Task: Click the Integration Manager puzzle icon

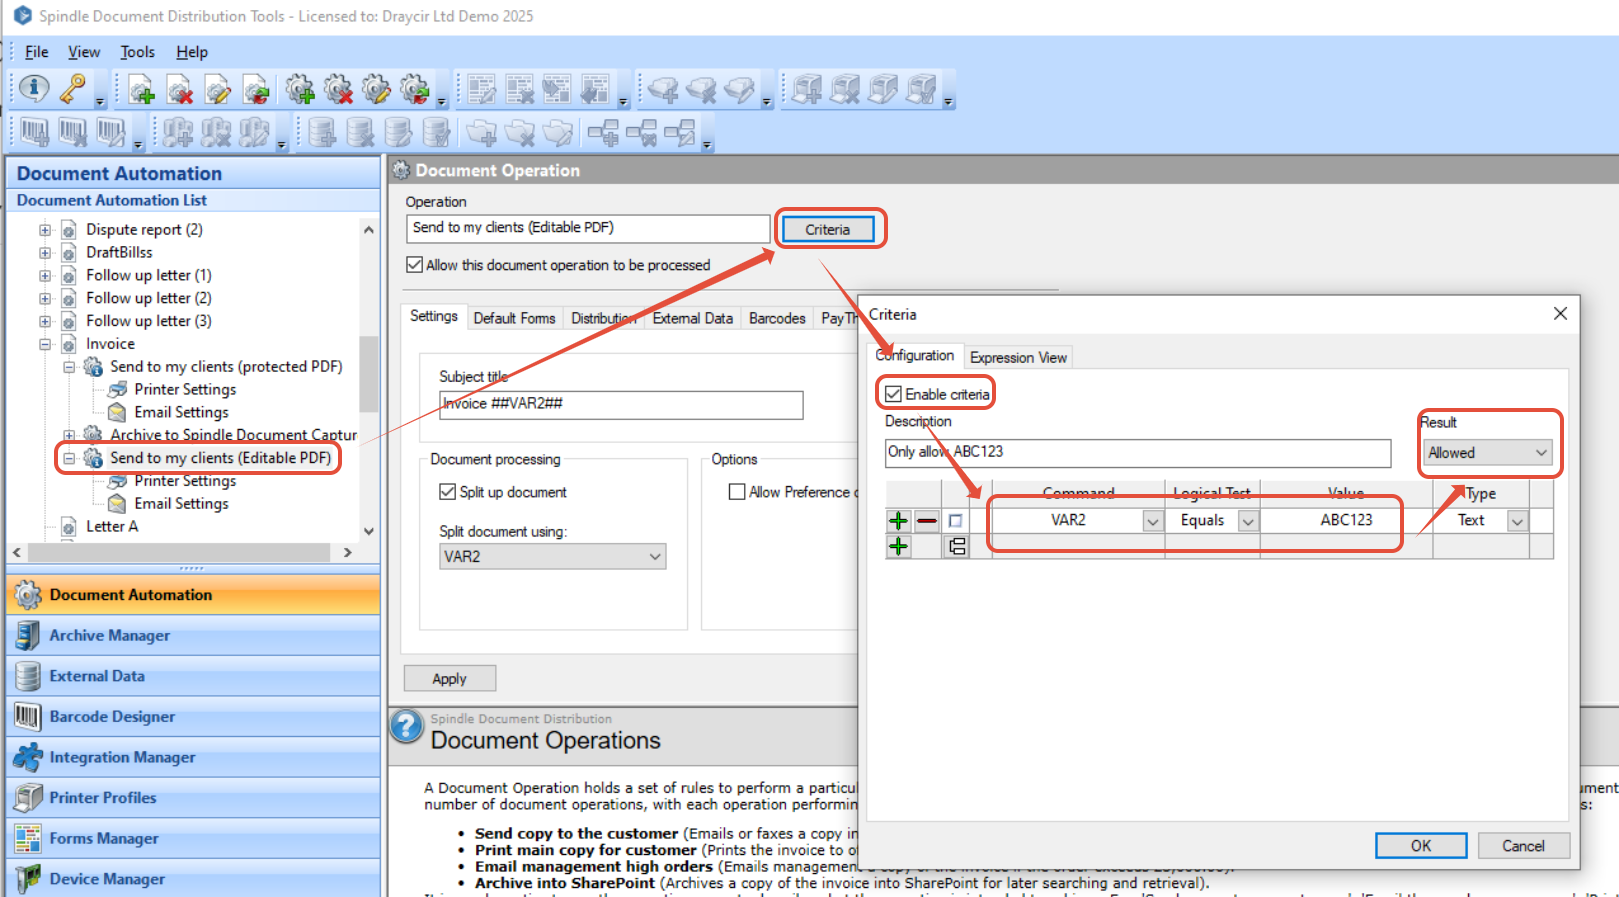Action: (x=28, y=757)
